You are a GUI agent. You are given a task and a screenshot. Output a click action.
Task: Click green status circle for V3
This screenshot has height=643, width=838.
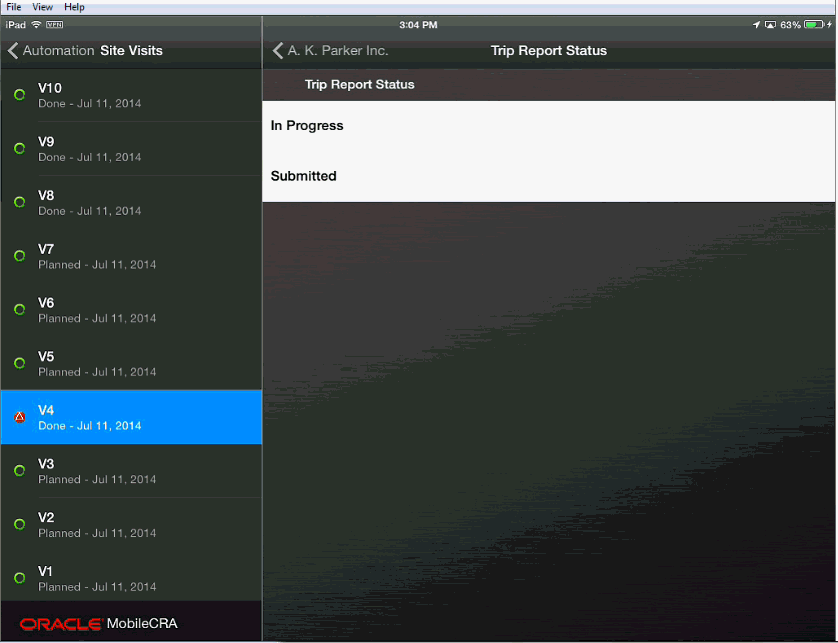(20, 470)
